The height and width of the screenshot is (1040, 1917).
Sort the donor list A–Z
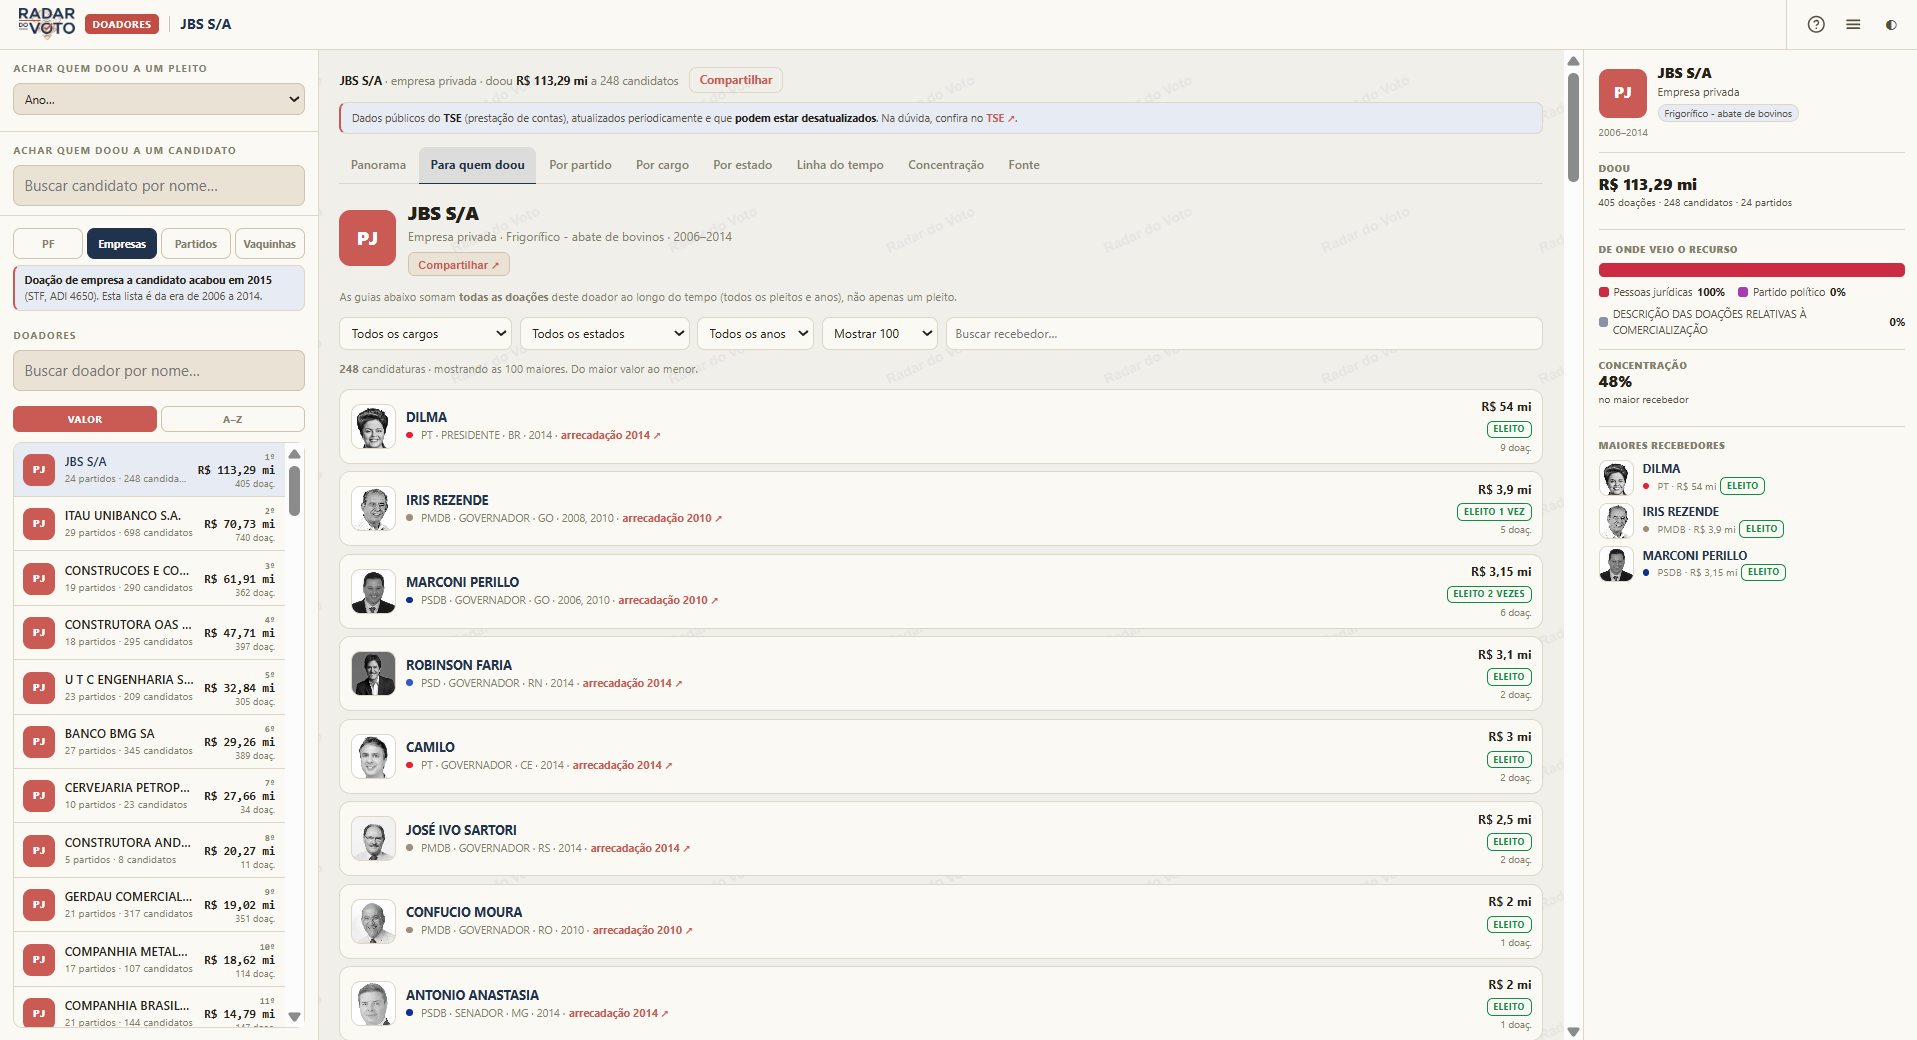point(233,419)
